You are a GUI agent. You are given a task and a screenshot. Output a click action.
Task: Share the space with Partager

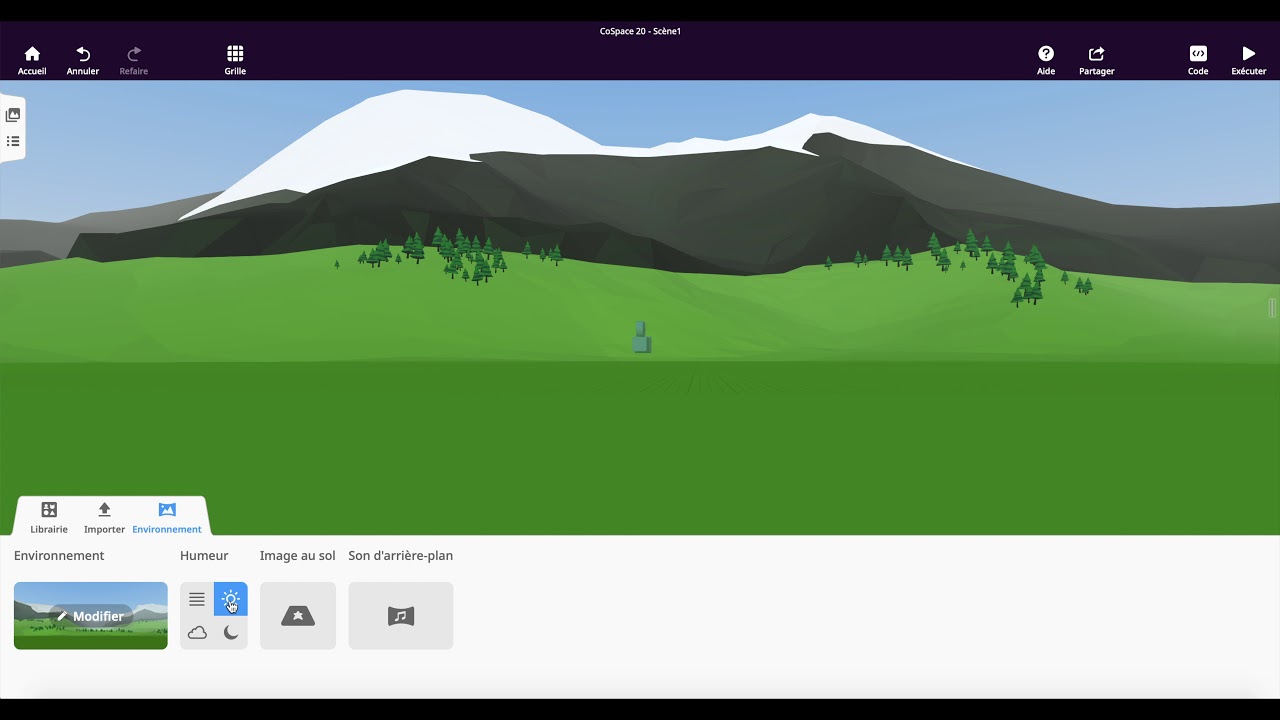tap(1097, 60)
